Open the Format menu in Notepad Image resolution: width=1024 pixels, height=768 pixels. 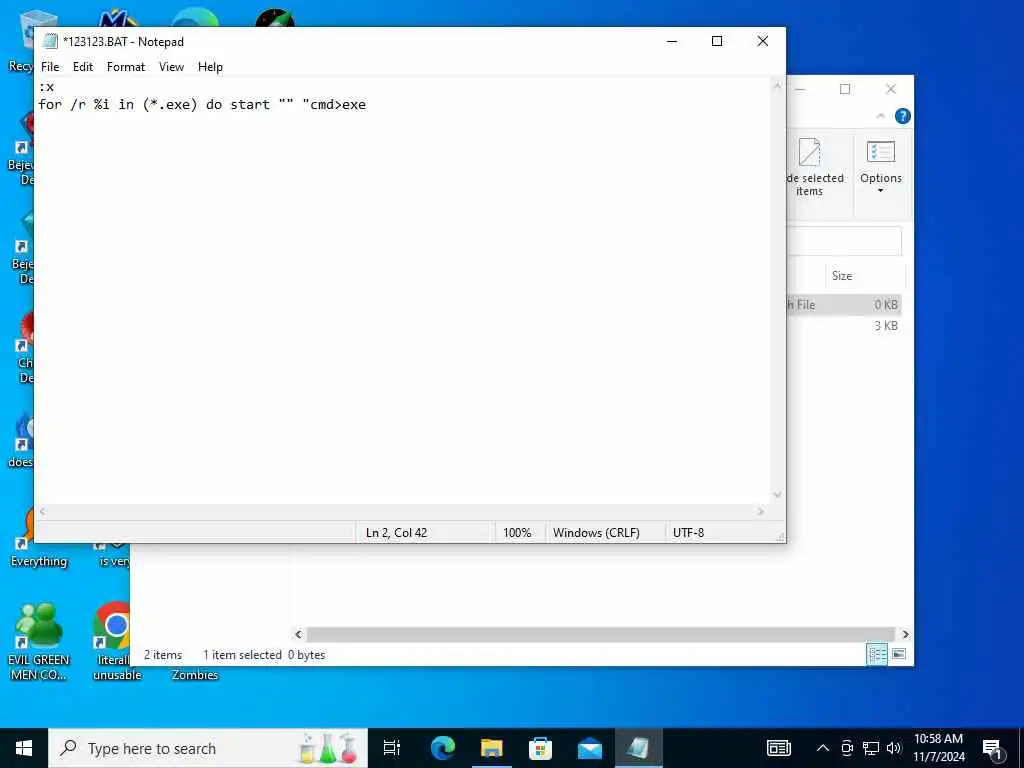point(126,67)
